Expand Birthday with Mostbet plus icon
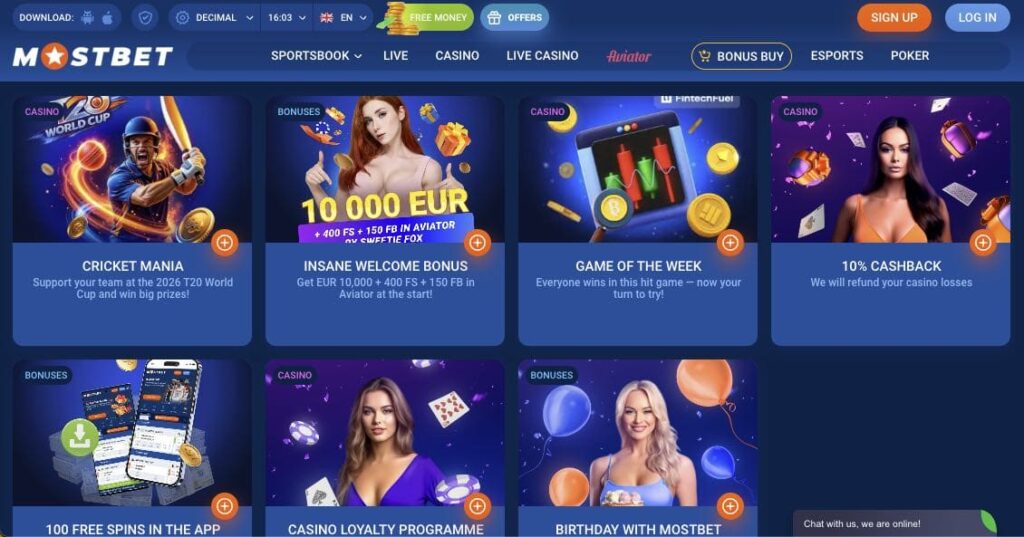Image resolution: width=1024 pixels, height=537 pixels. point(730,506)
